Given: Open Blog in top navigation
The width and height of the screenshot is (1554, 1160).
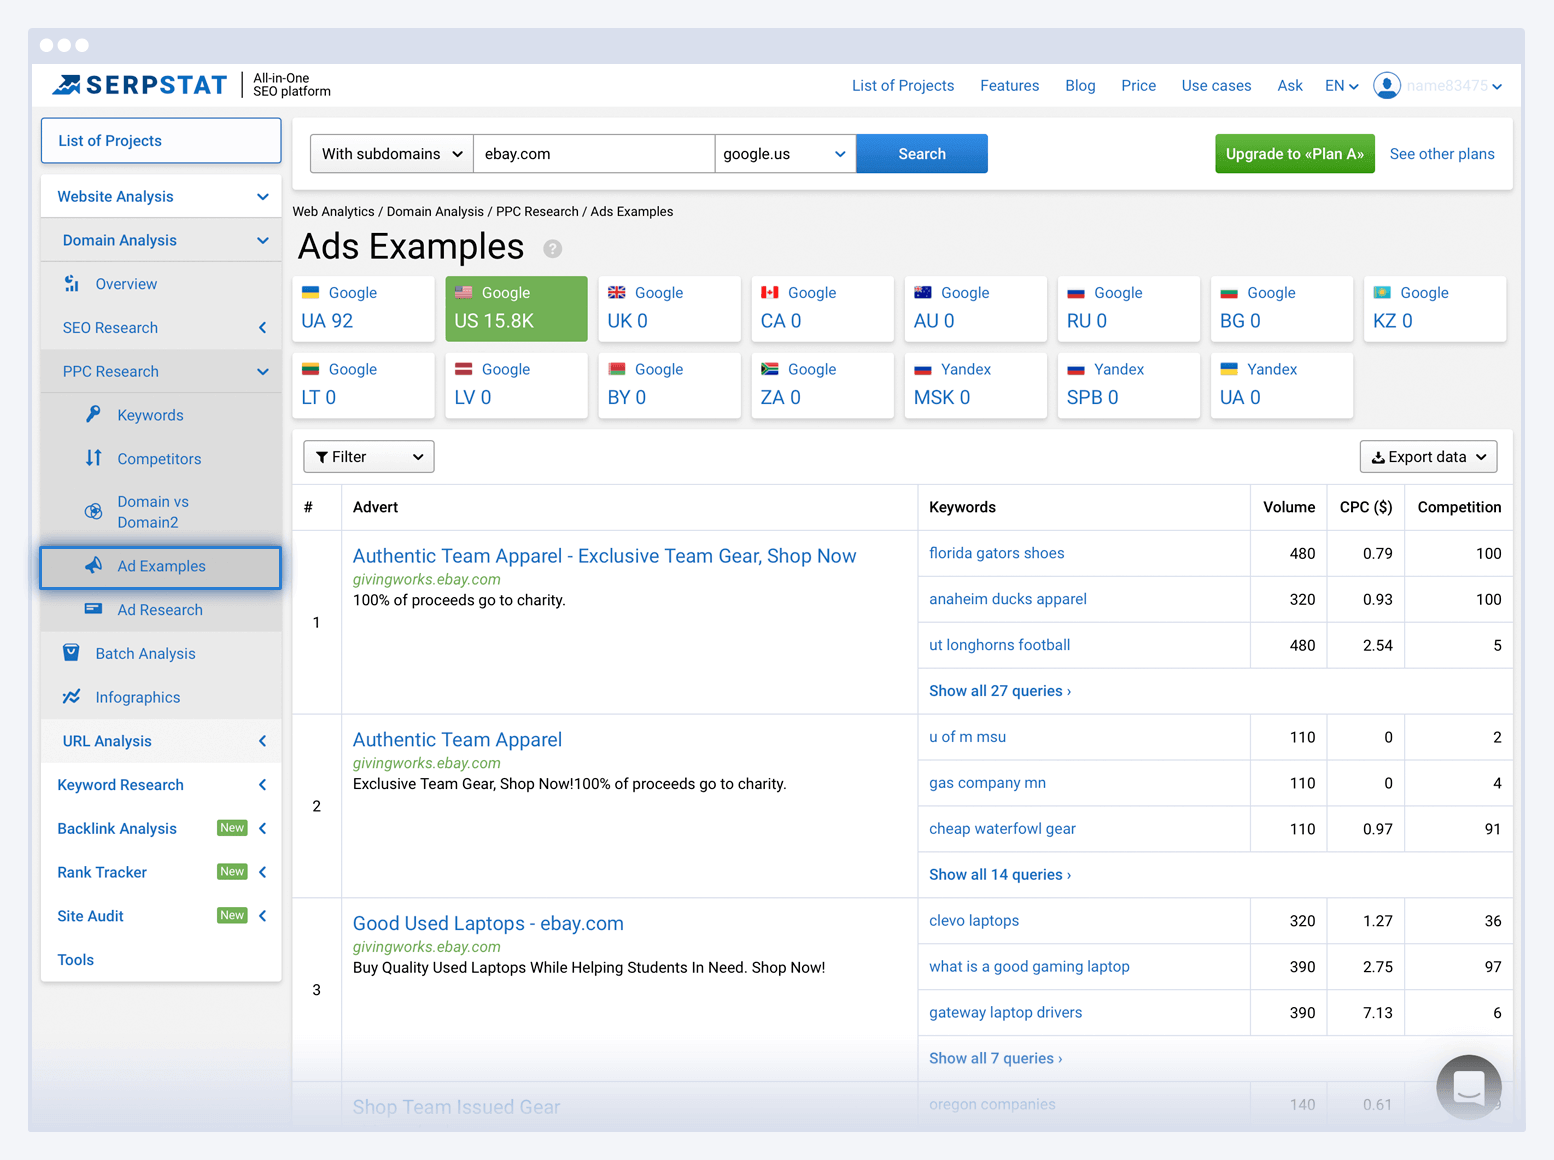Looking at the screenshot, I should tap(1080, 86).
